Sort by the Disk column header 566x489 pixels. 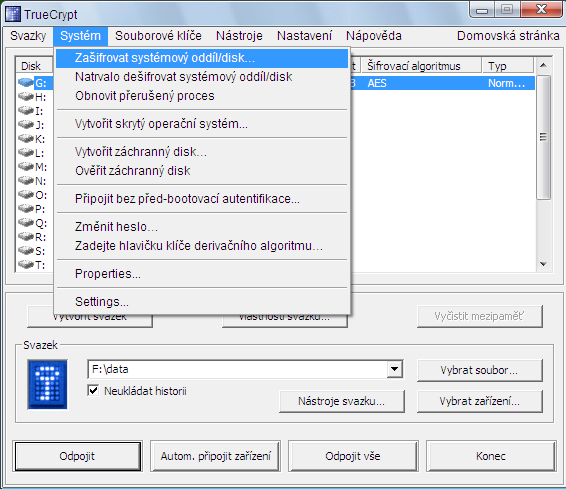pyautogui.click(x=34, y=66)
